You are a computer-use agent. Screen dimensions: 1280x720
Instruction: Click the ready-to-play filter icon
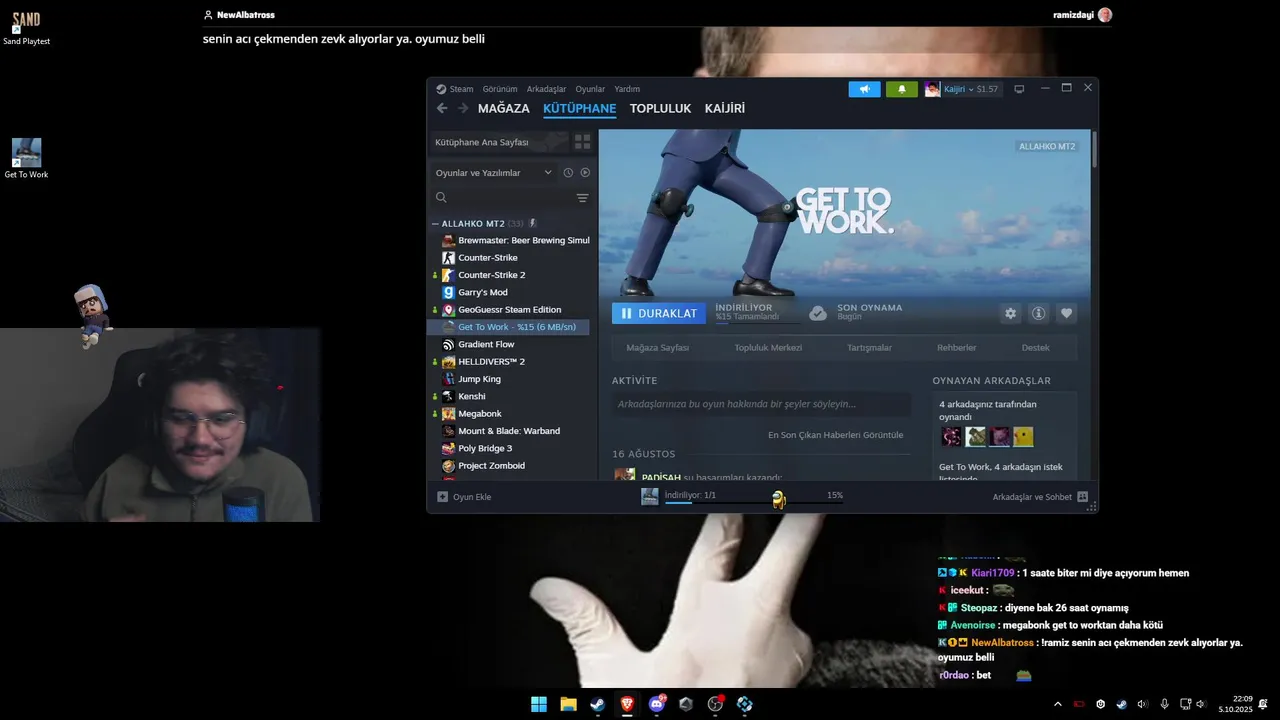[x=585, y=173]
